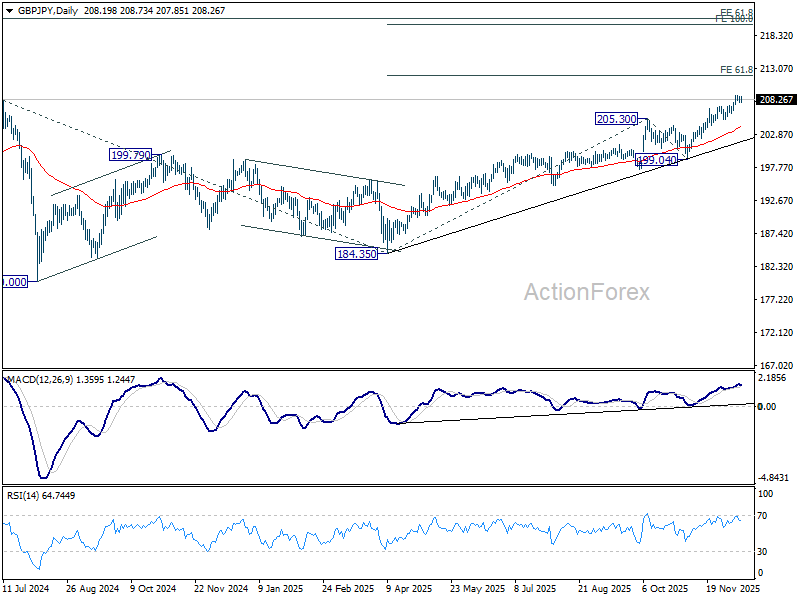800x600 pixels.
Task: Click the 167.020 price axis label
Action: (776, 365)
